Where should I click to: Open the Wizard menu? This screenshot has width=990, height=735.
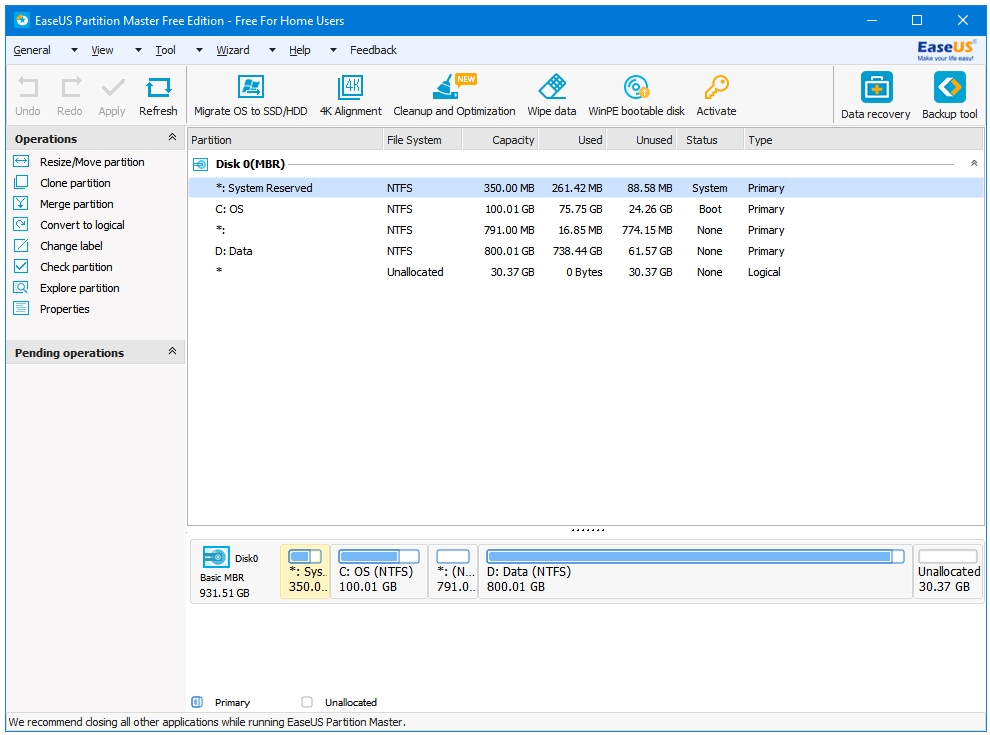[x=233, y=50]
